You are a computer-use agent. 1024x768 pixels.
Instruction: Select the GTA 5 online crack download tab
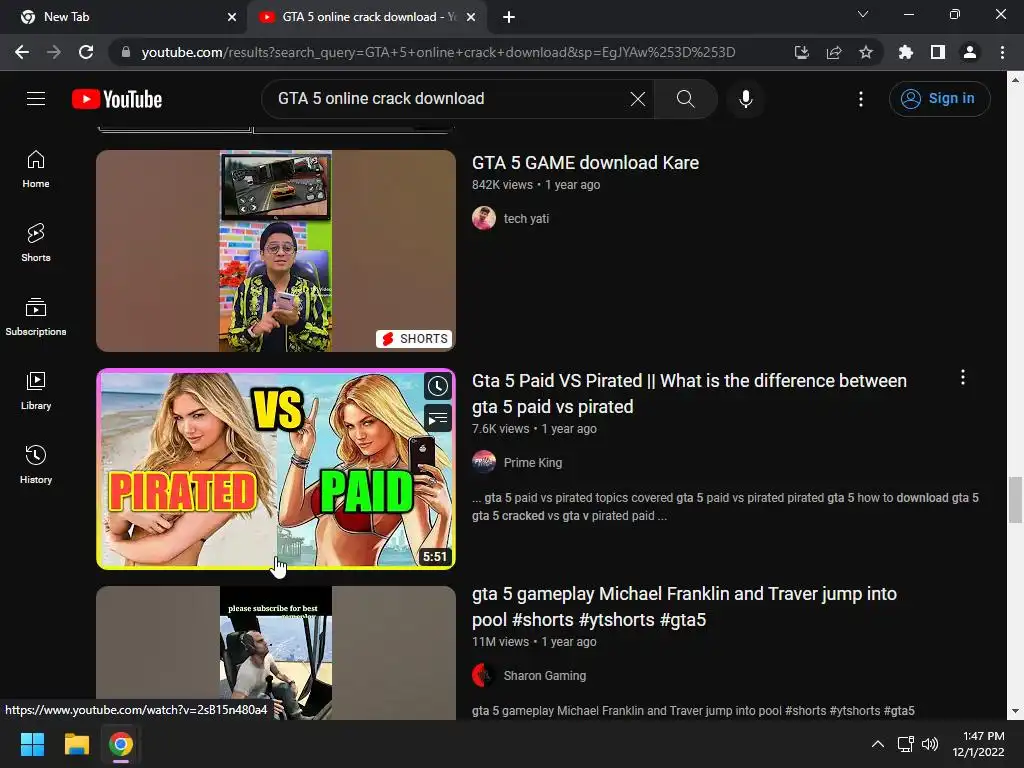point(366,17)
